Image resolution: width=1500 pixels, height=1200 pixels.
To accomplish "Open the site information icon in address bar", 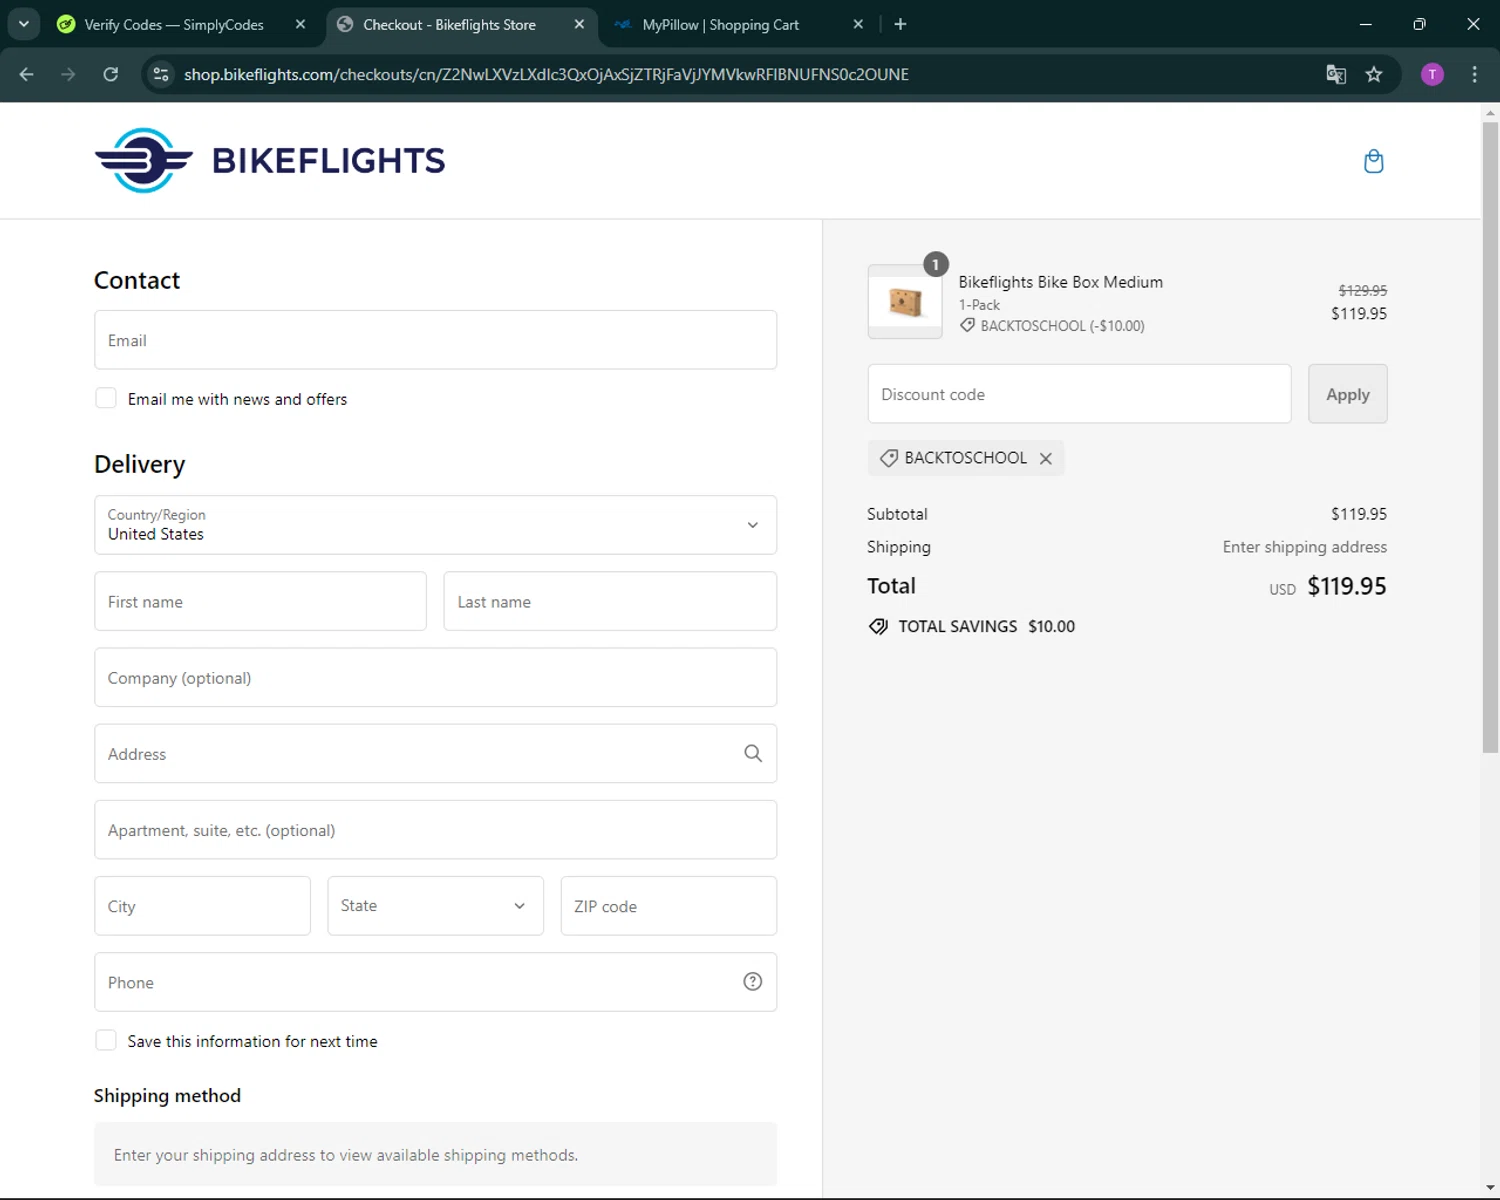I will pyautogui.click(x=161, y=74).
